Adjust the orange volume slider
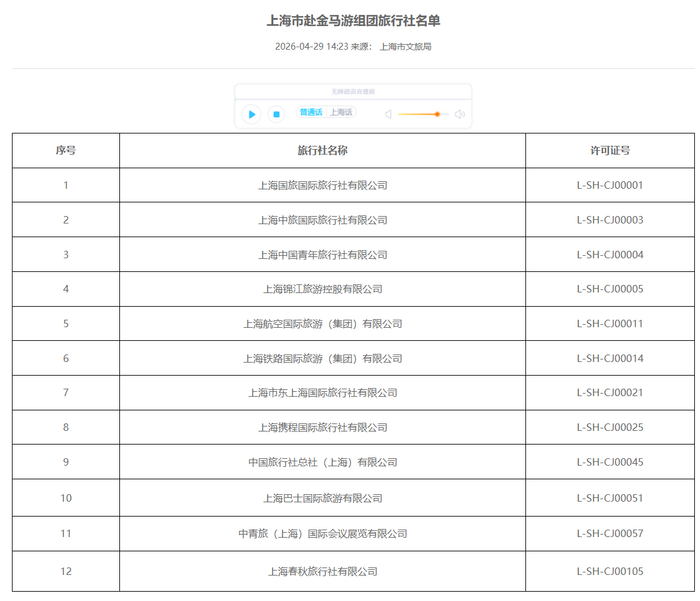700x601 pixels. click(423, 114)
